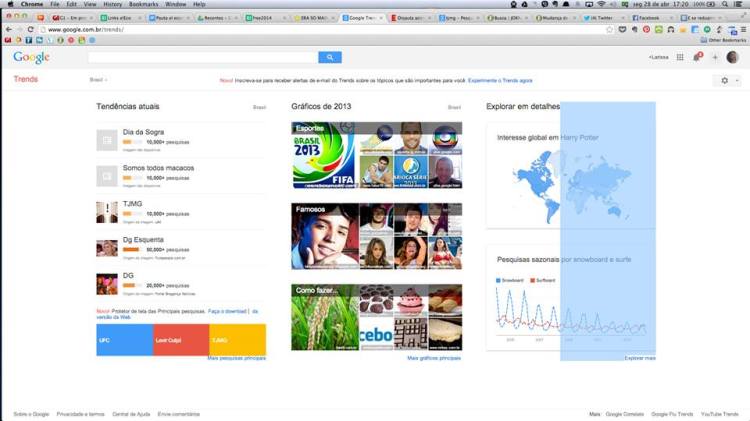Click the red Love Culpi tile
The image size is (750, 421).
click(181, 340)
